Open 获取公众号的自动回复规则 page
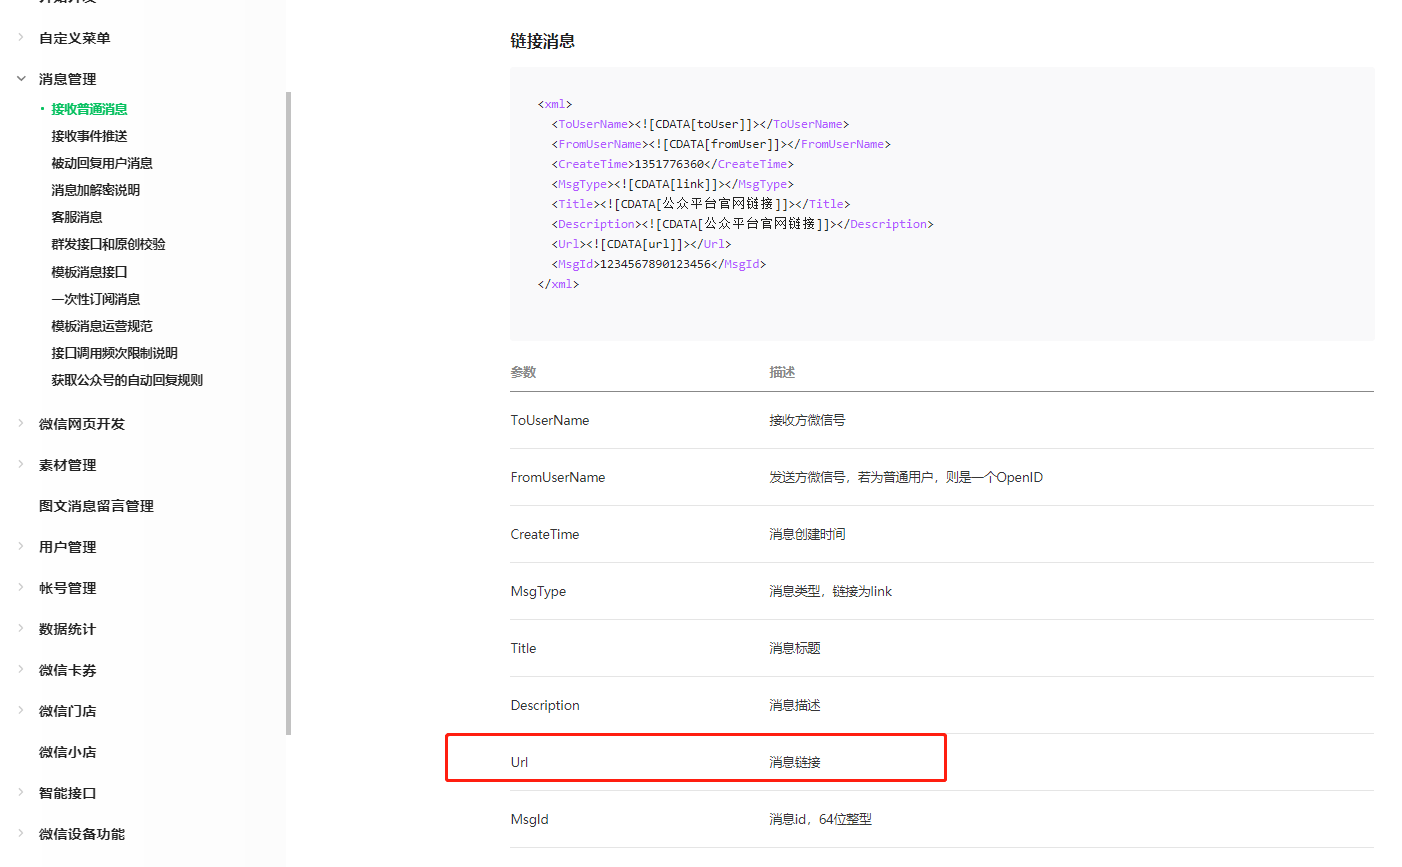 pyautogui.click(x=127, y=380)
